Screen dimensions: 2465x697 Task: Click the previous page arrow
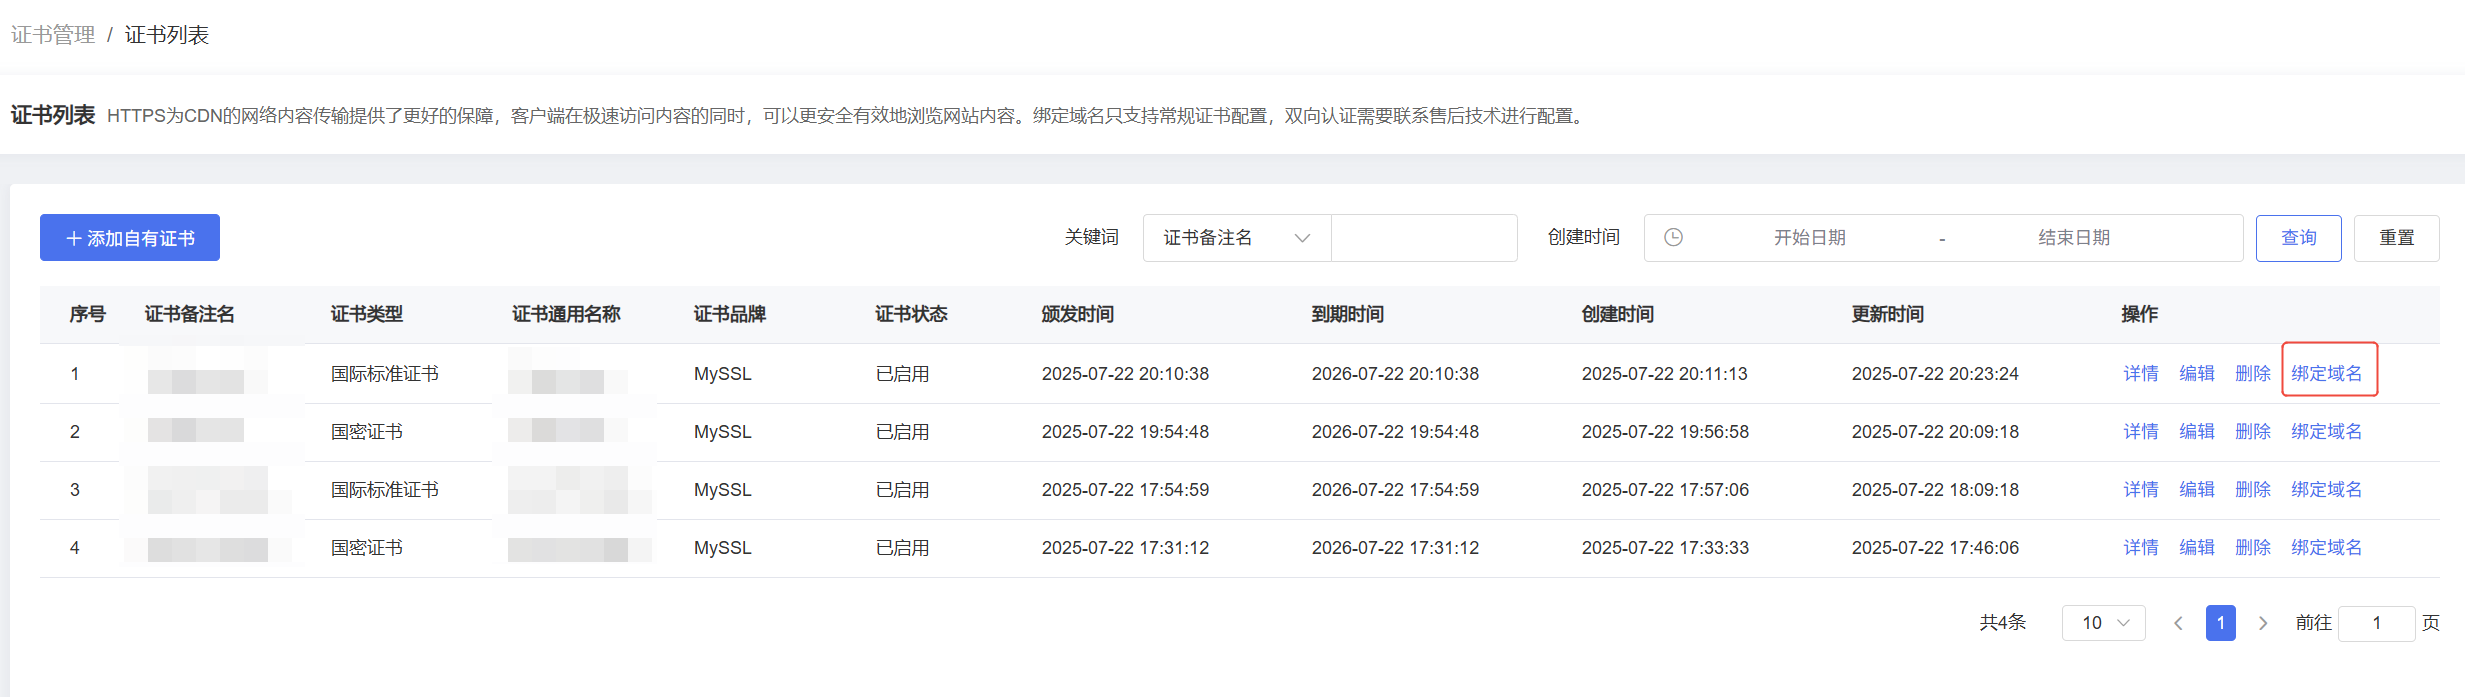click(x=2178, y=623)
